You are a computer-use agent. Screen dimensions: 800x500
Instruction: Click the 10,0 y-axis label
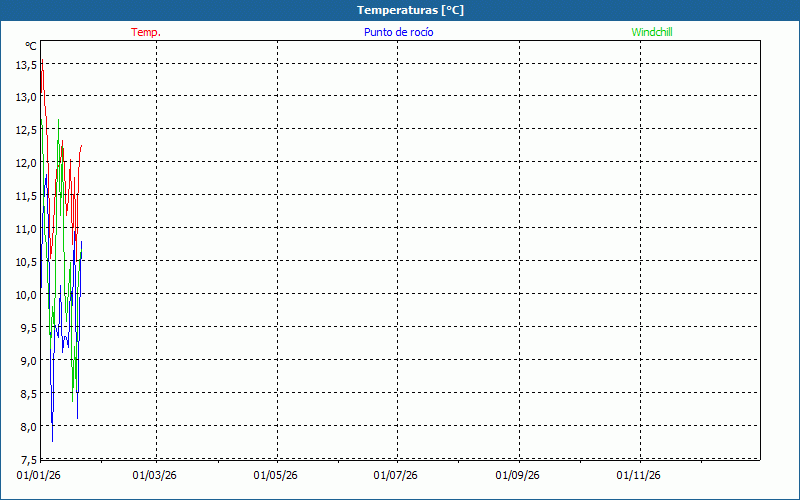[26, 295]
